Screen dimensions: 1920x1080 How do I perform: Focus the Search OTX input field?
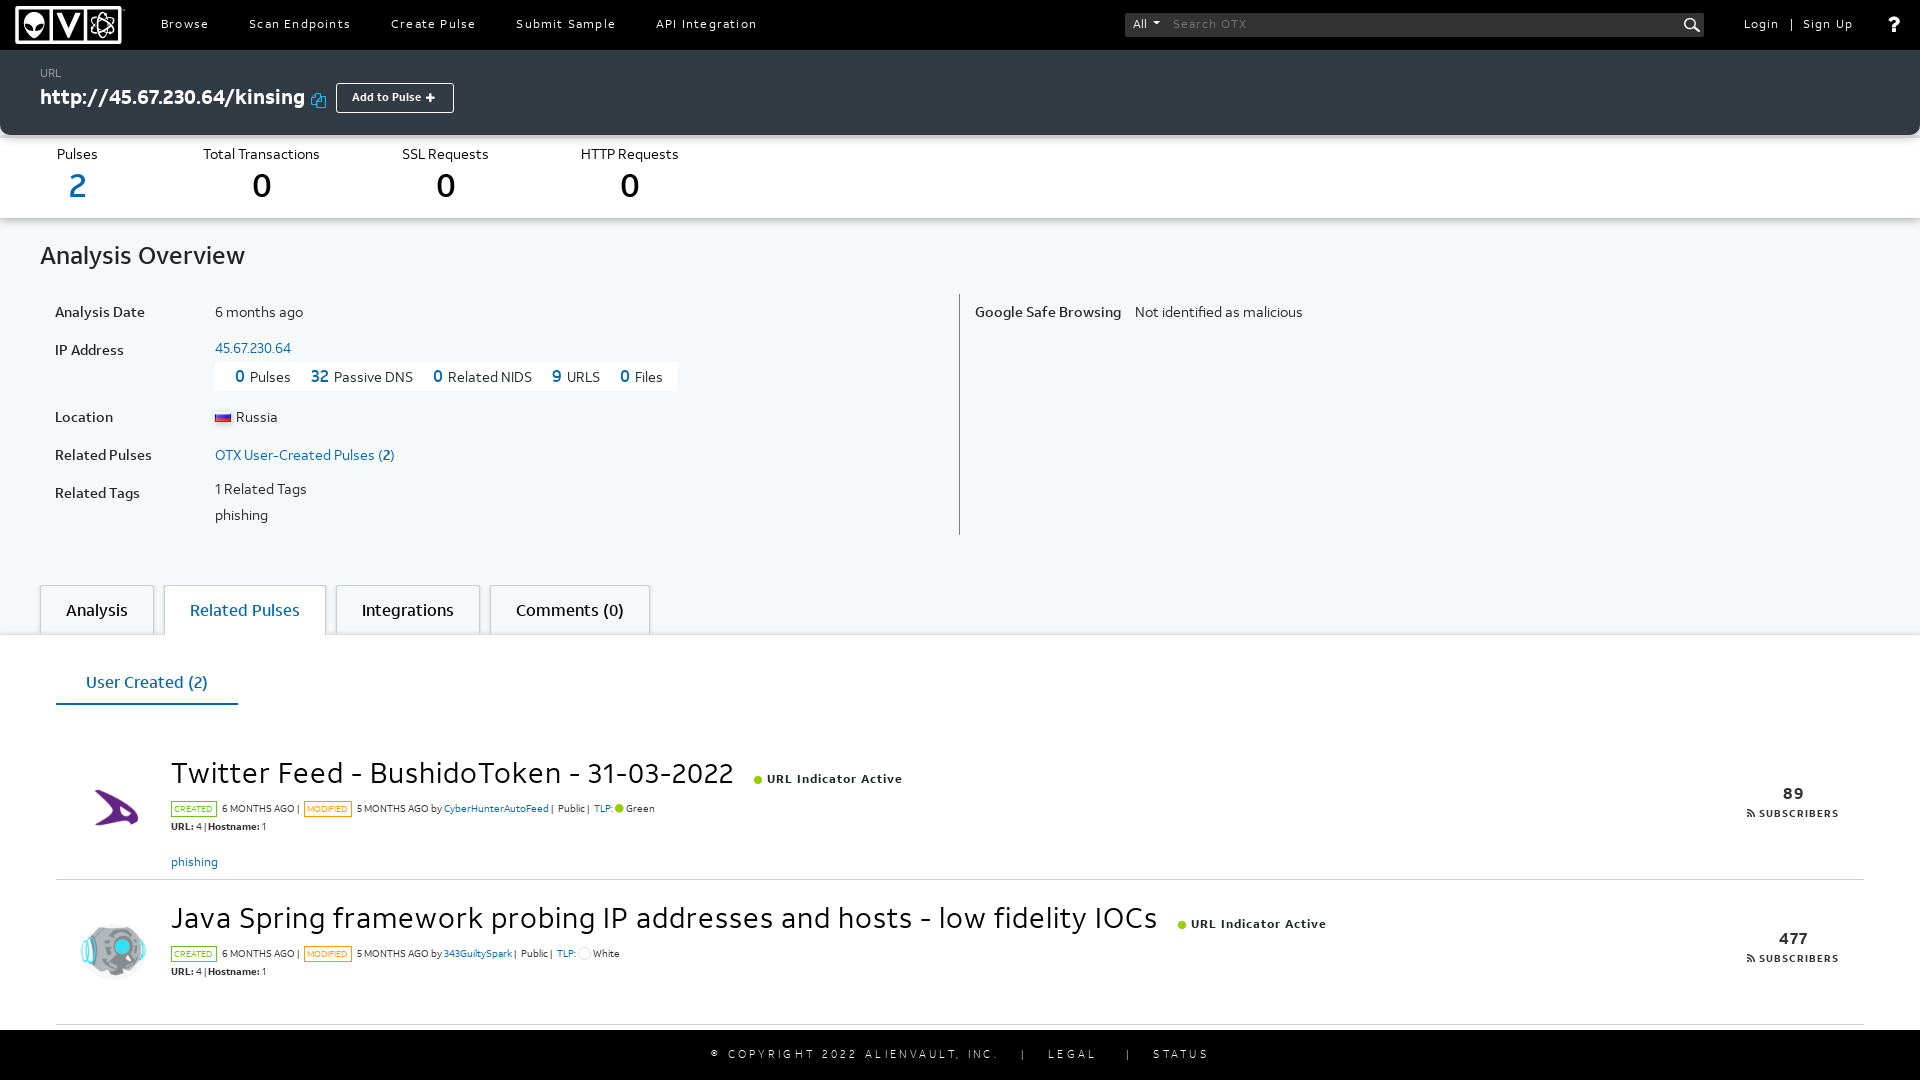tap(1424, 24)
